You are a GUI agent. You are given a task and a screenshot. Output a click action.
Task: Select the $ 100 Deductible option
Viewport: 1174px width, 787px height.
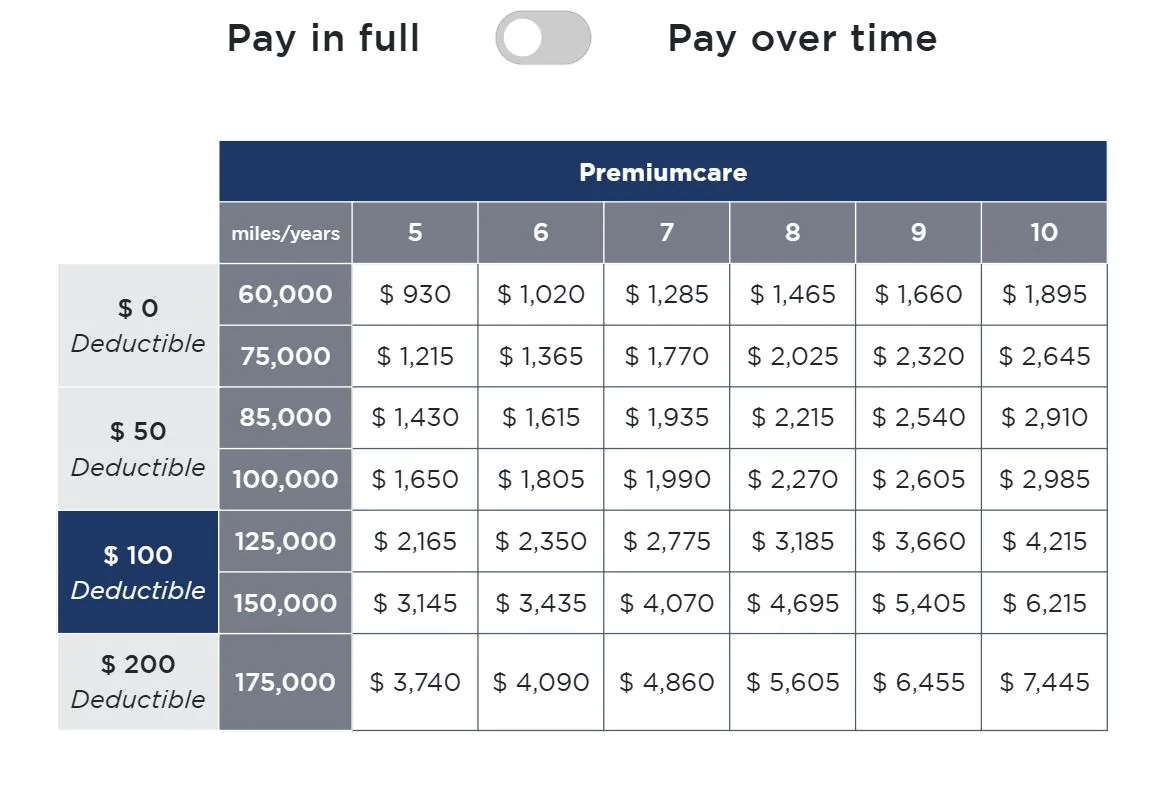(138, 572)
